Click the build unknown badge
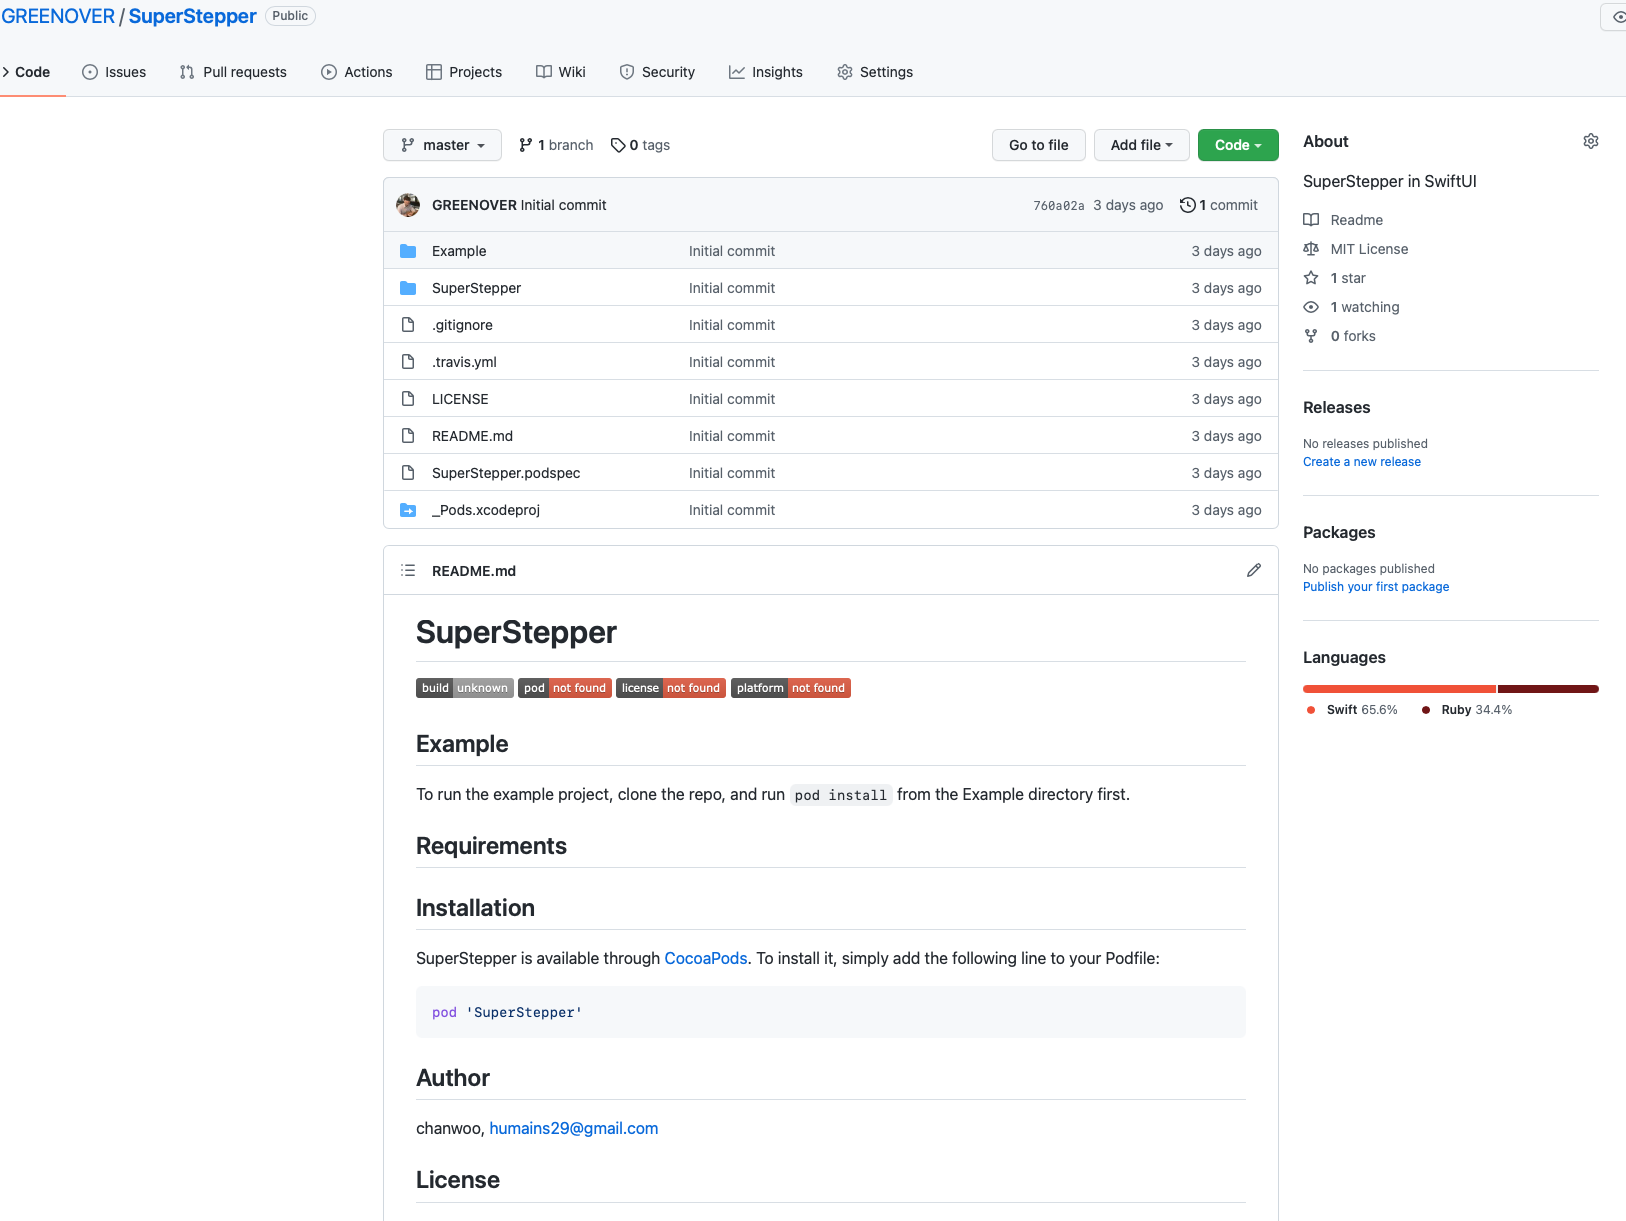The height and width of the screenshot is (1221, 1626). click(465, 688)
